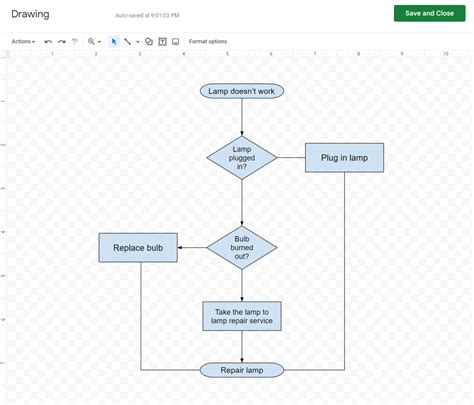The width and height of the screenshot is (474, 405).
Task: Click the 'Plug in lamp' rectangle
Action: (344, 158)
